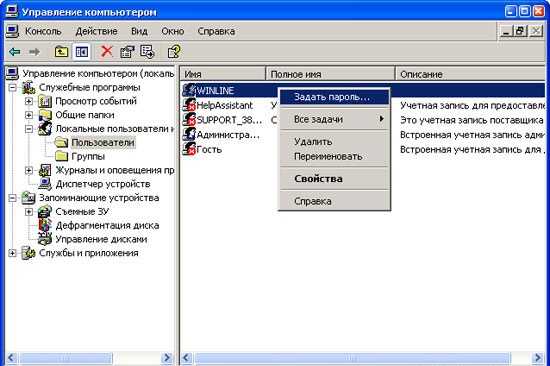The width and height of the screenshot is (550, 366).
Task: Open the Действие menu
Action: coord(96,31)
